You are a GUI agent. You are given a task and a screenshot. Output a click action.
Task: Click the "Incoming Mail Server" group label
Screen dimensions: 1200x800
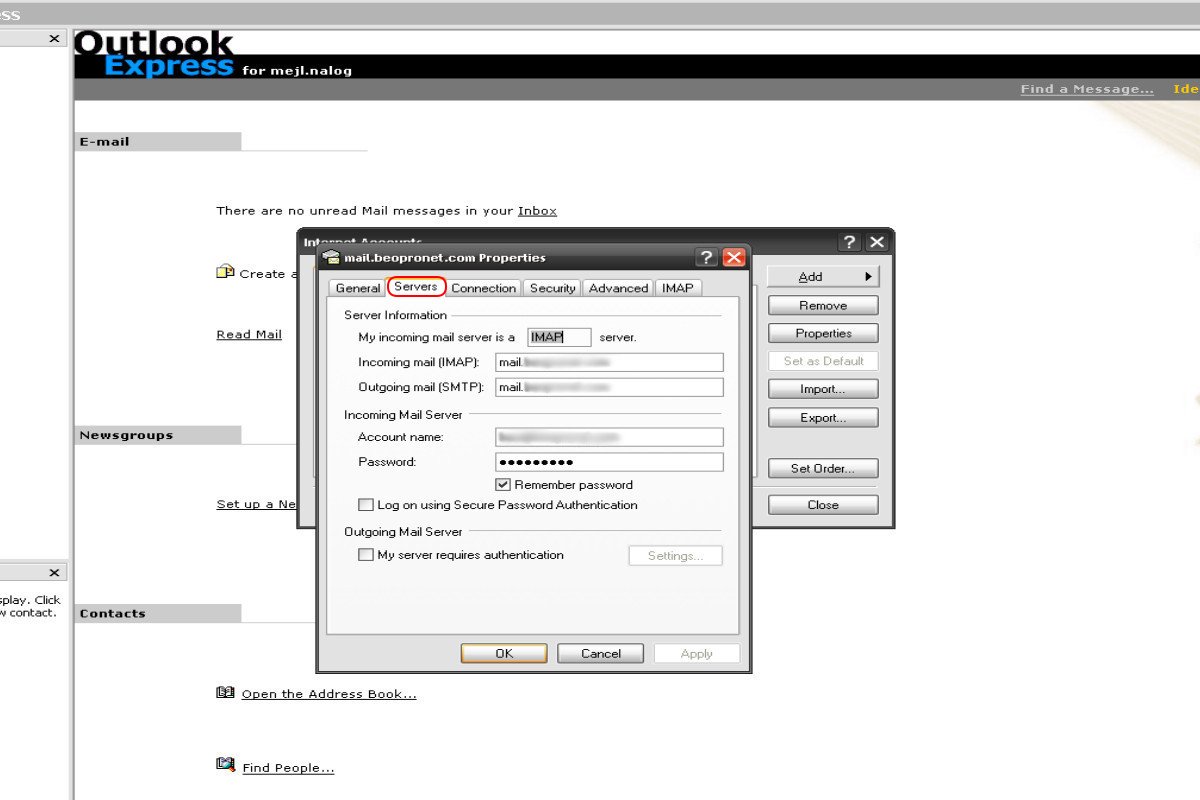403,414
